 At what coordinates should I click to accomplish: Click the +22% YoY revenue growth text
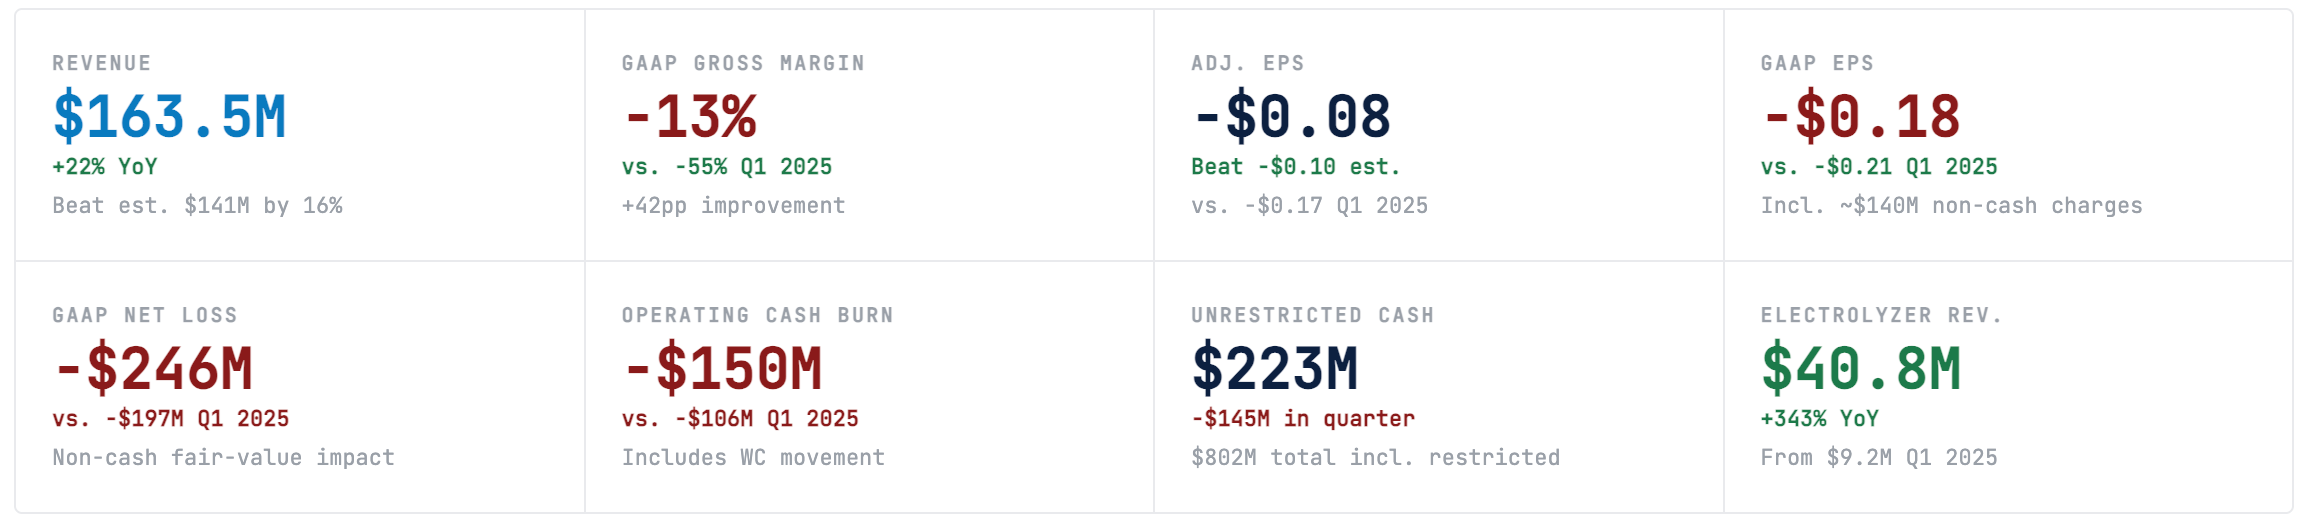click(x=105, y=166)
